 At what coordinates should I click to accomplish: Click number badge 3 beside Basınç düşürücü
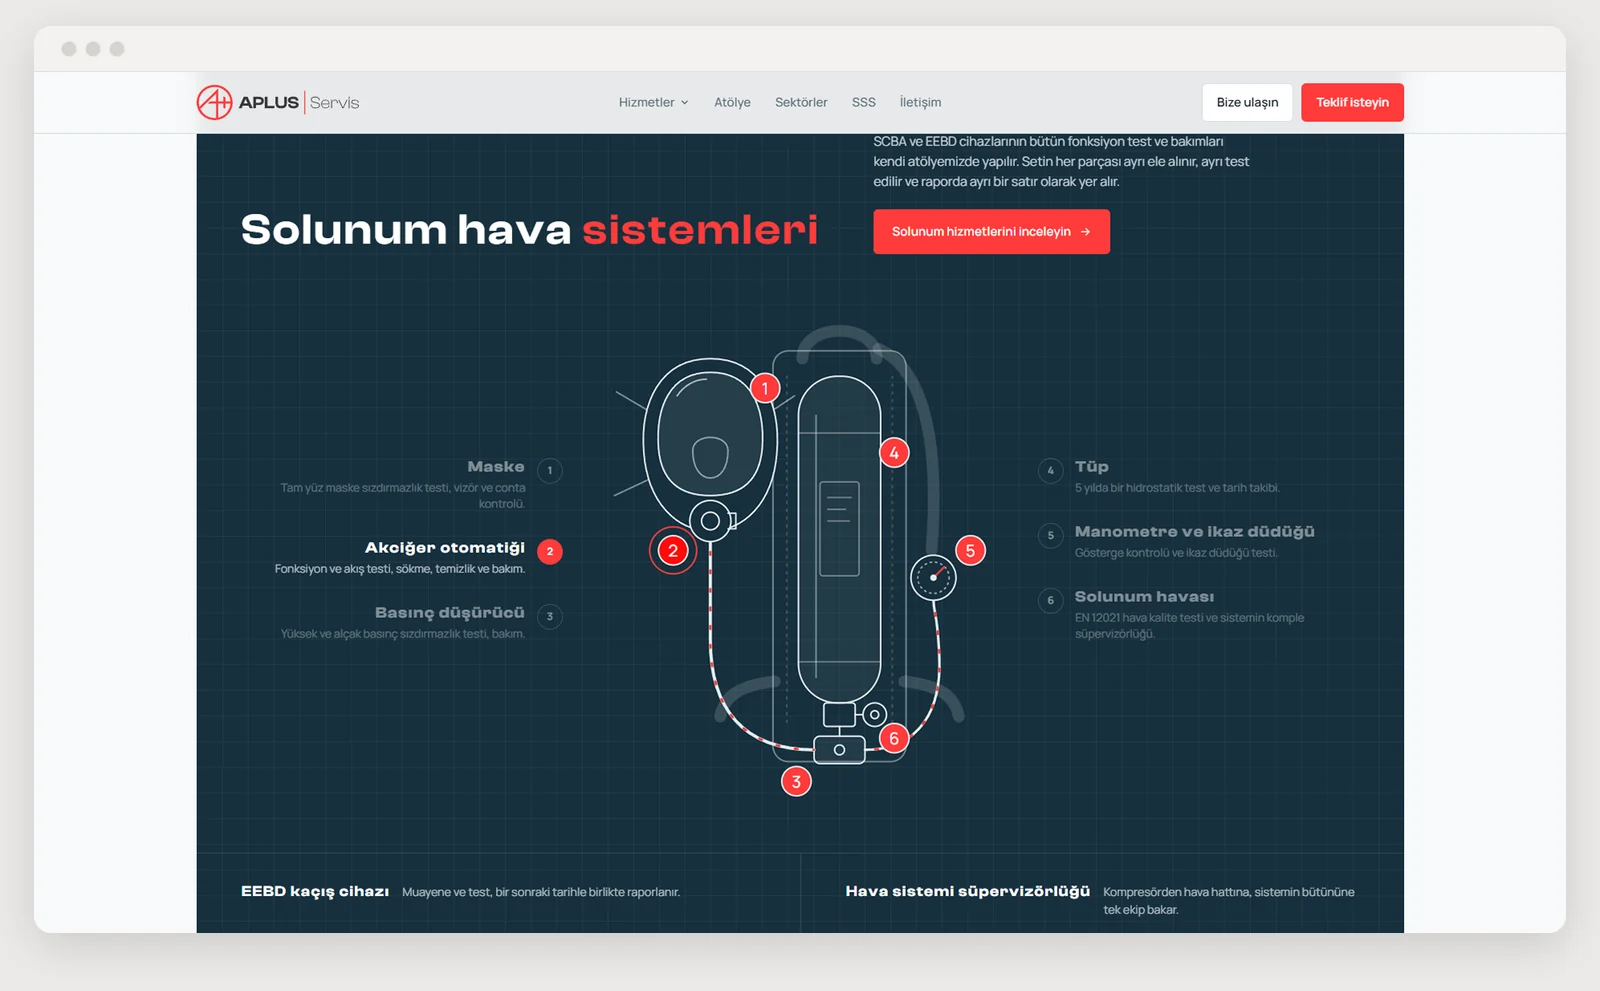550,616
